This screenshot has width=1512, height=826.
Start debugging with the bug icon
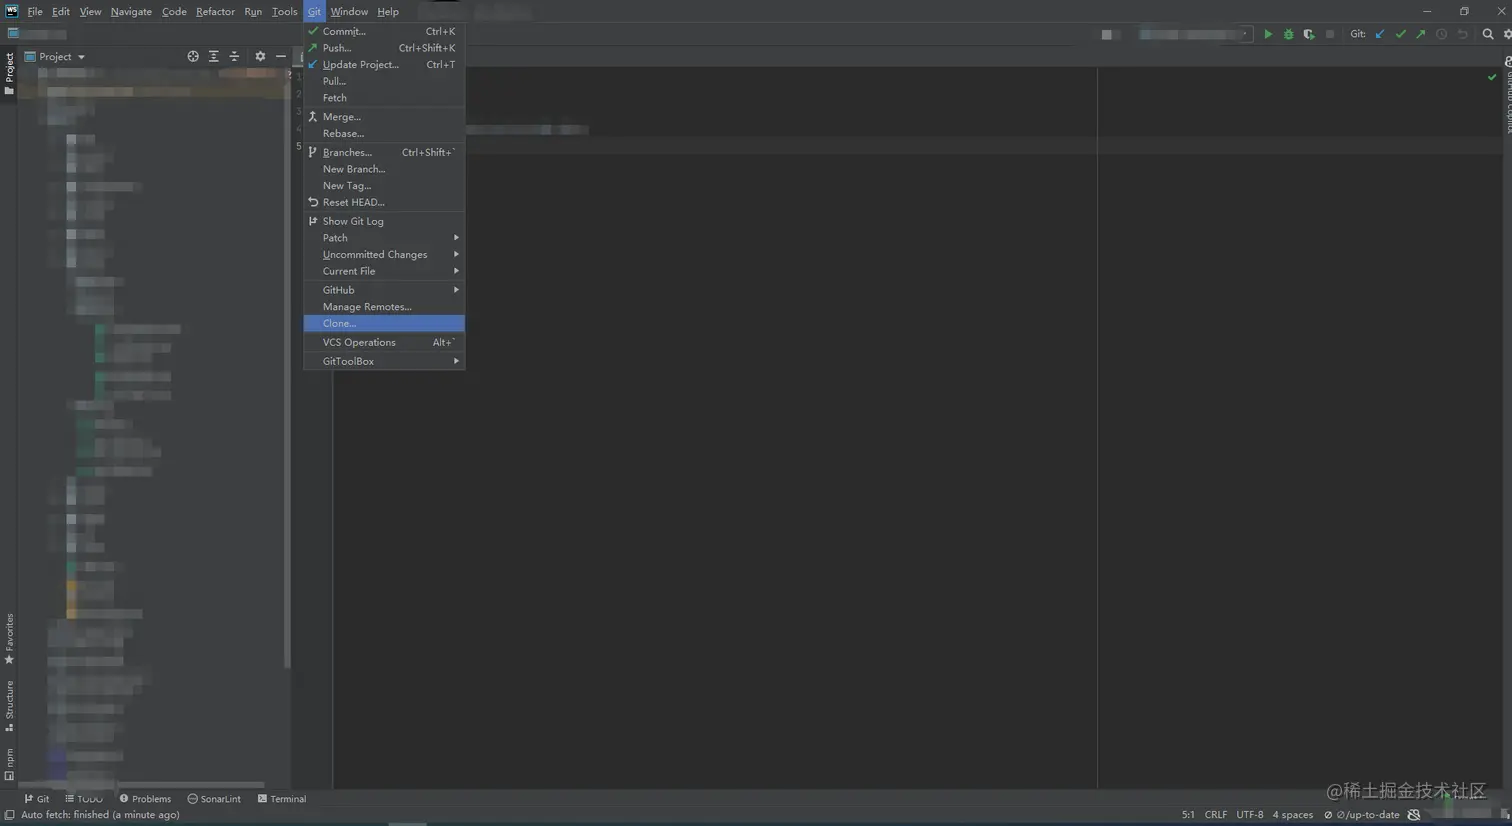pyautogui.click(x=1288, y=34)
